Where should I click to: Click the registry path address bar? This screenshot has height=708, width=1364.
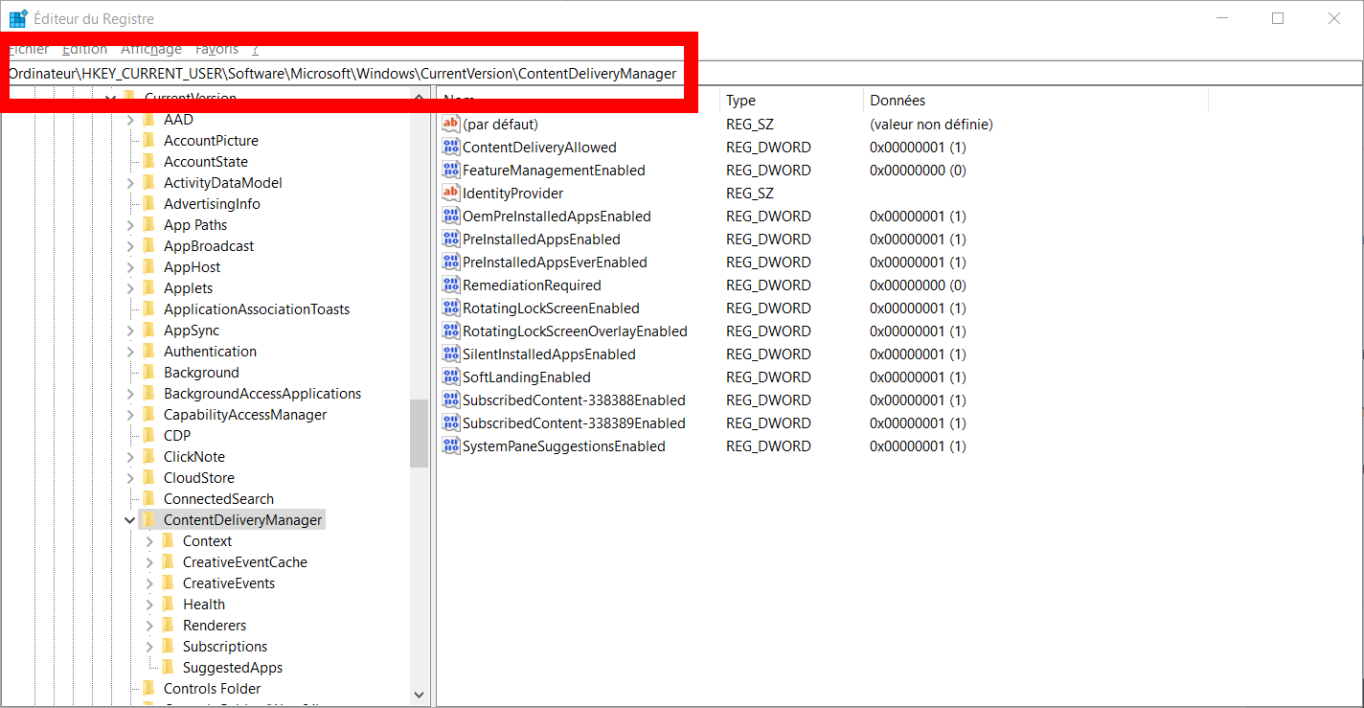(900, 74)
